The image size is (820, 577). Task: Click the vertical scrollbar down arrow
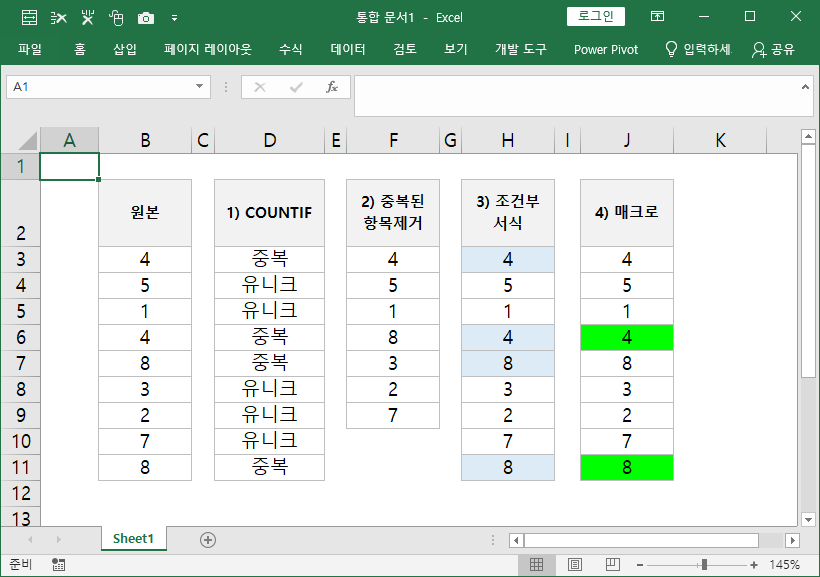(808, 519)
